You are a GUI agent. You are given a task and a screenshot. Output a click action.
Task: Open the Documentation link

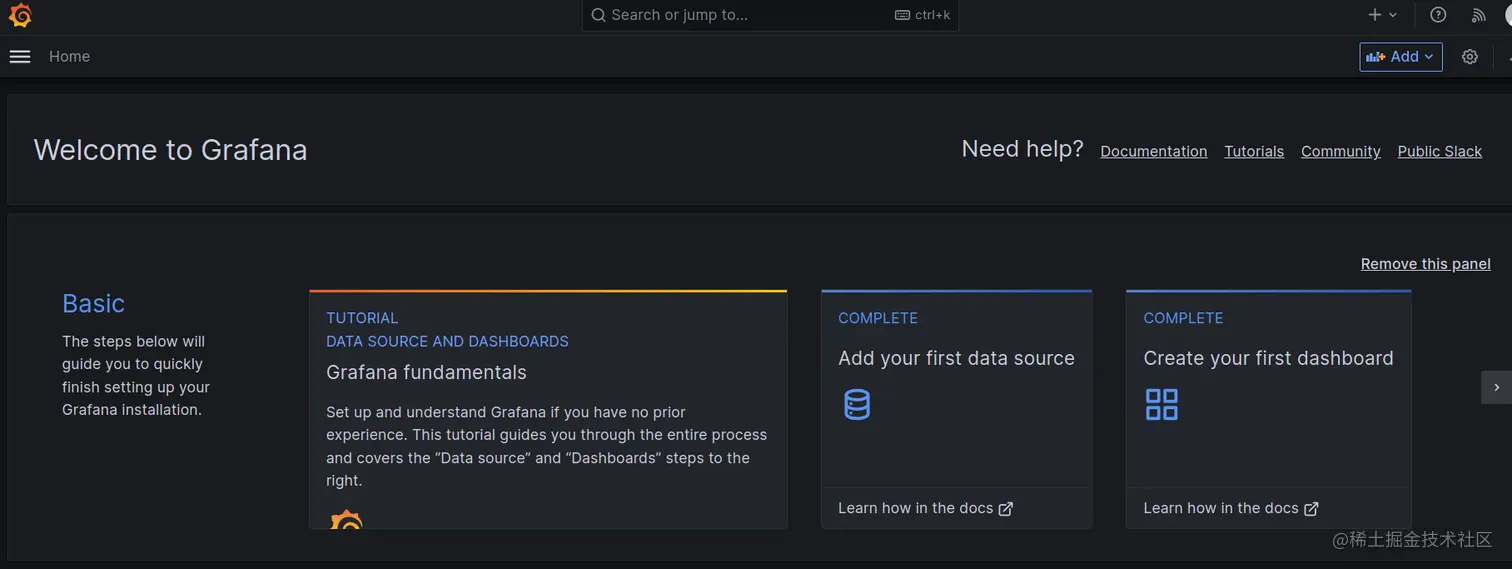[1153, 152]
